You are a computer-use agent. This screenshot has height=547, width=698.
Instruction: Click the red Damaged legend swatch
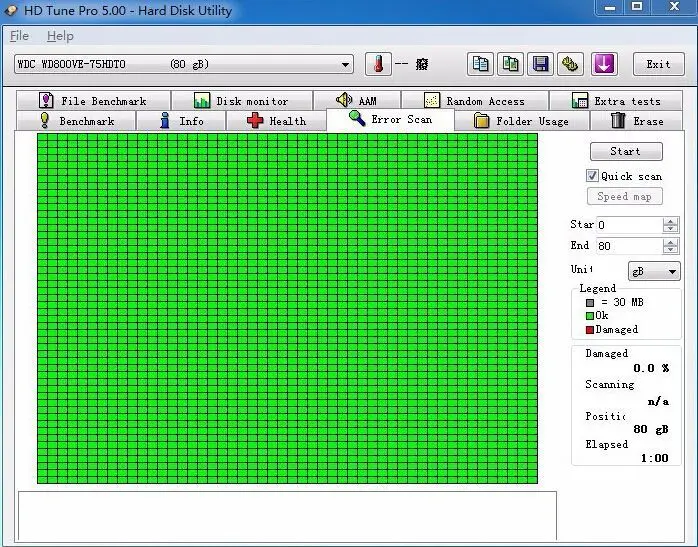(590, 330)
